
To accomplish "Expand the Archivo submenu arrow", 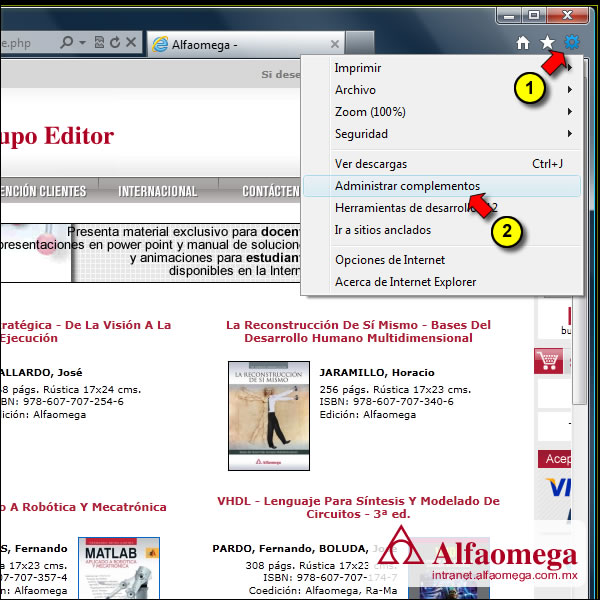I will [x=570, y=90].
